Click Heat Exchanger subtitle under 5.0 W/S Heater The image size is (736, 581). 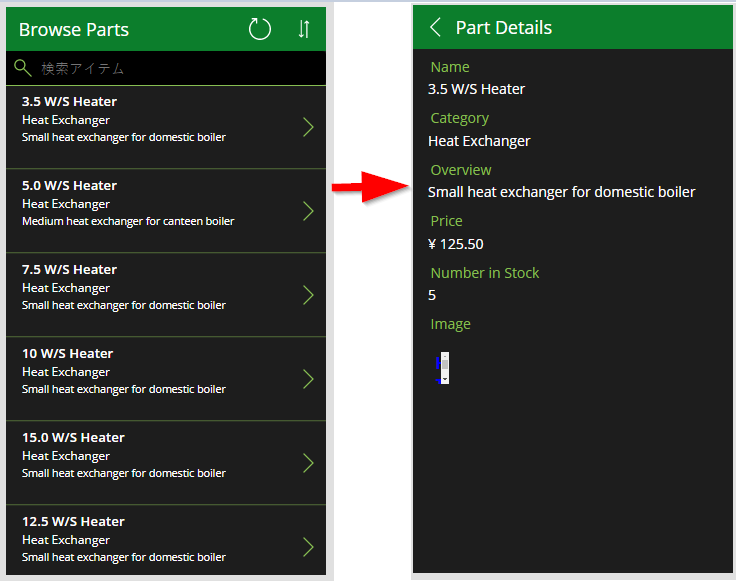(66, 204)
